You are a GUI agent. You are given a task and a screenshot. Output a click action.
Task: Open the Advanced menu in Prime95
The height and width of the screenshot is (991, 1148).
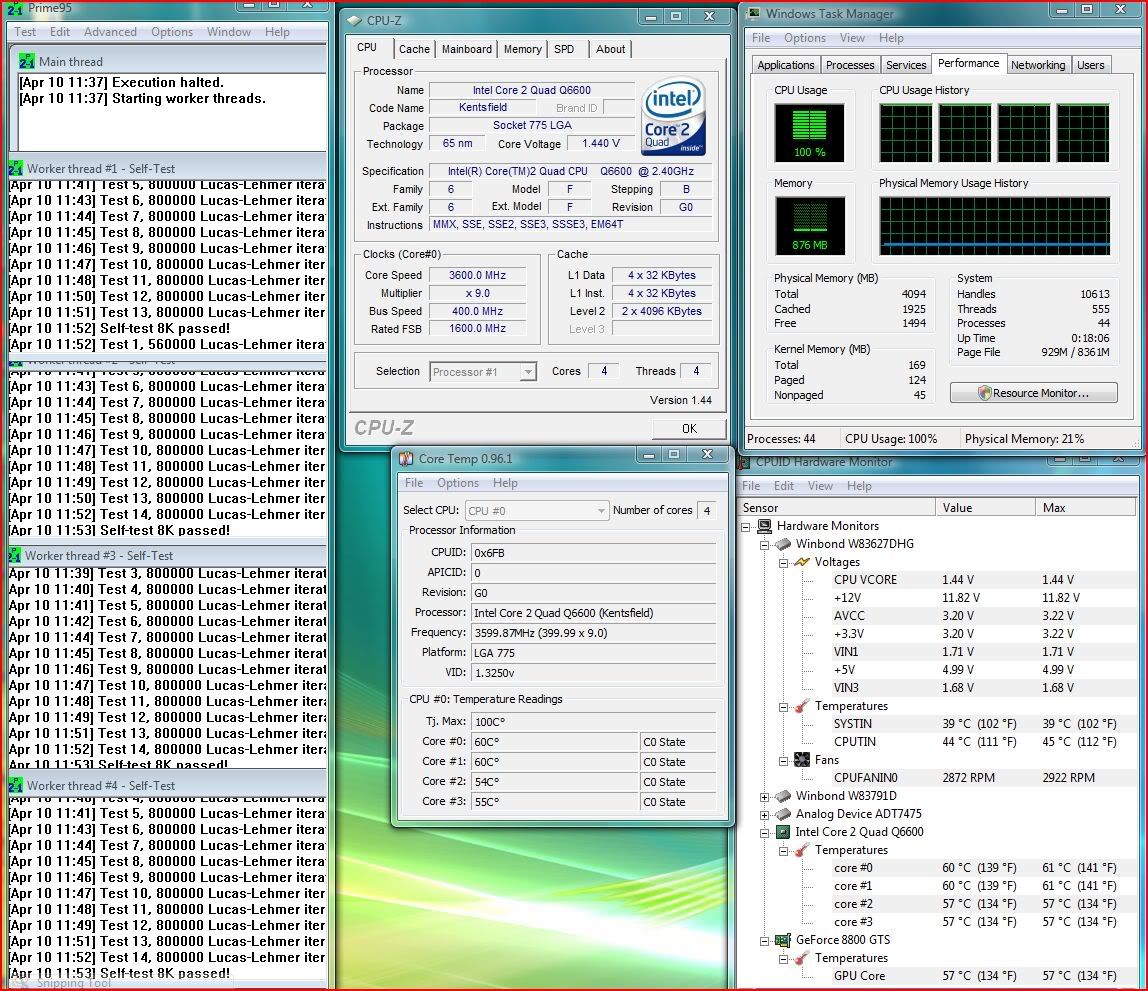(x=110, y=31)
